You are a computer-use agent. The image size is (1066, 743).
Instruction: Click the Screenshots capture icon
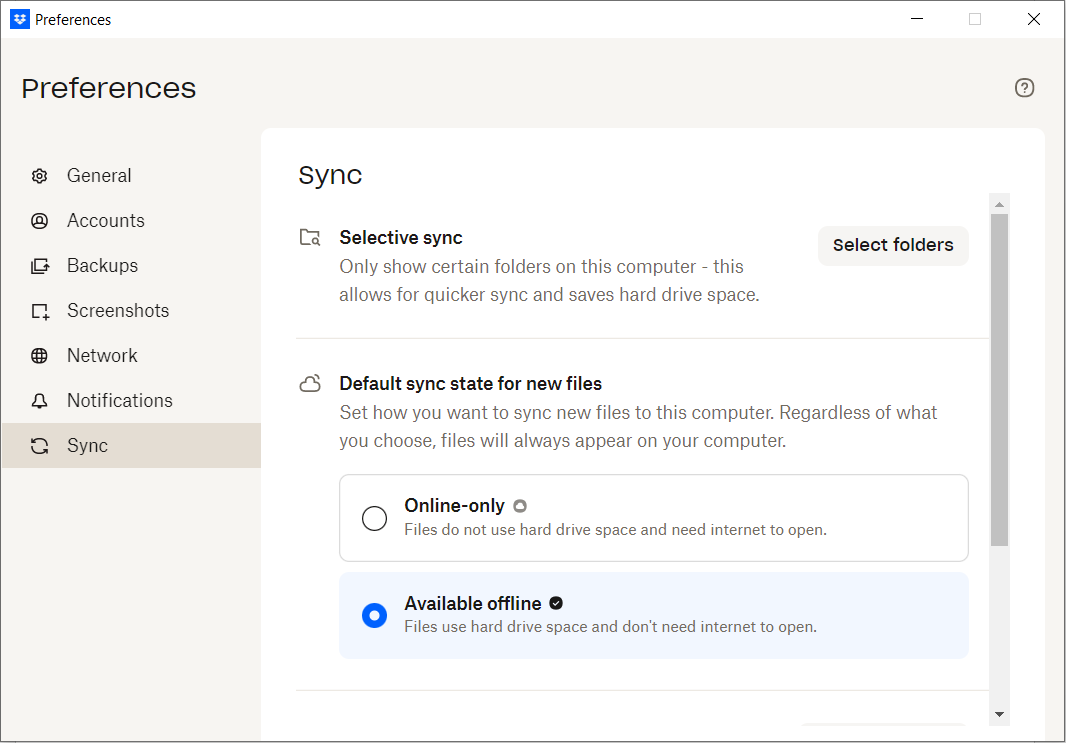click(x=39, y=311)
